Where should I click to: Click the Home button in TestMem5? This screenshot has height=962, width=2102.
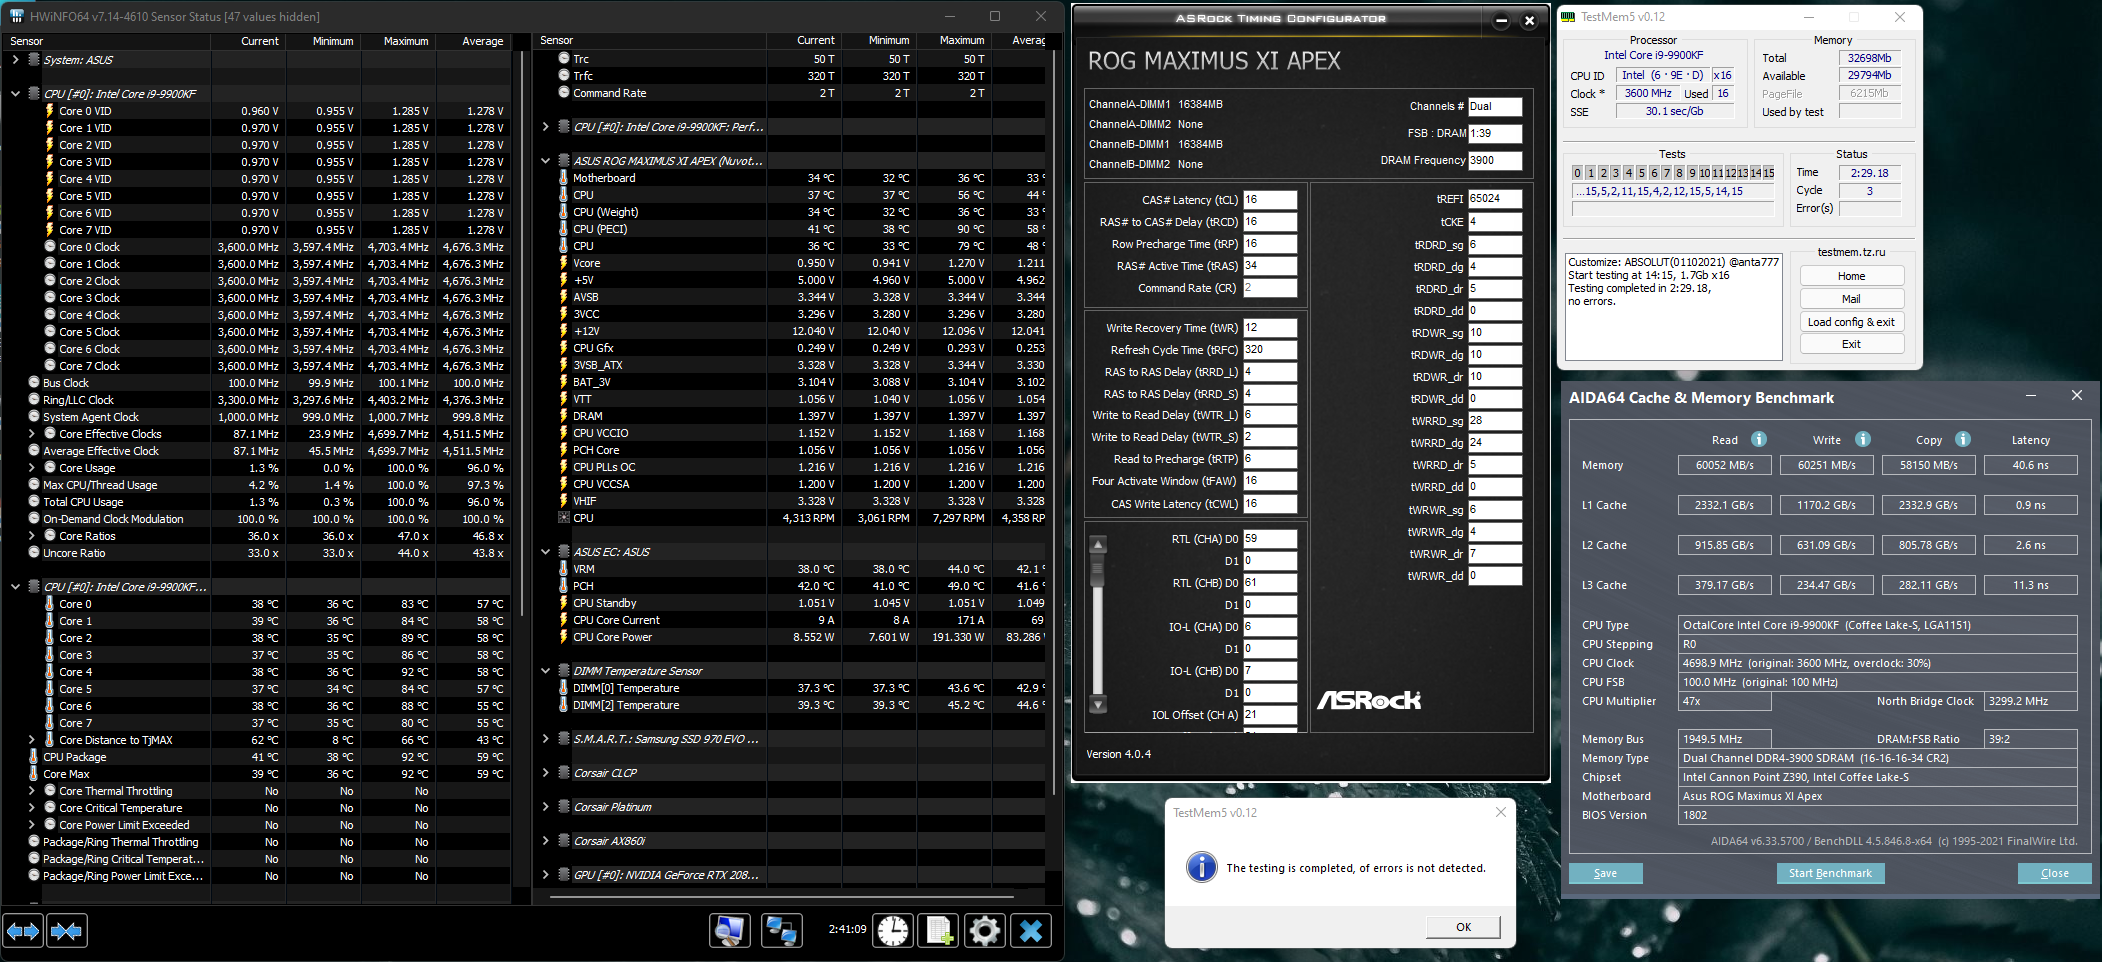tap(1851, 276)
